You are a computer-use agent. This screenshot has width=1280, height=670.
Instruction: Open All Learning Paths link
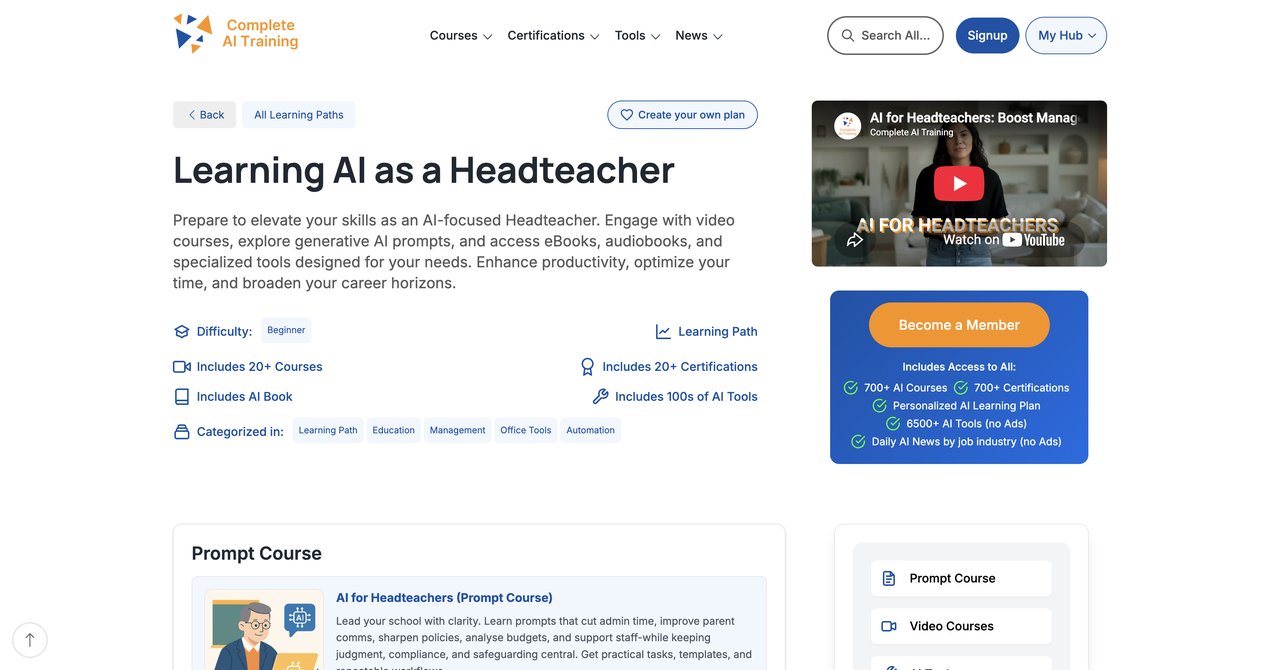pos(298,115)
